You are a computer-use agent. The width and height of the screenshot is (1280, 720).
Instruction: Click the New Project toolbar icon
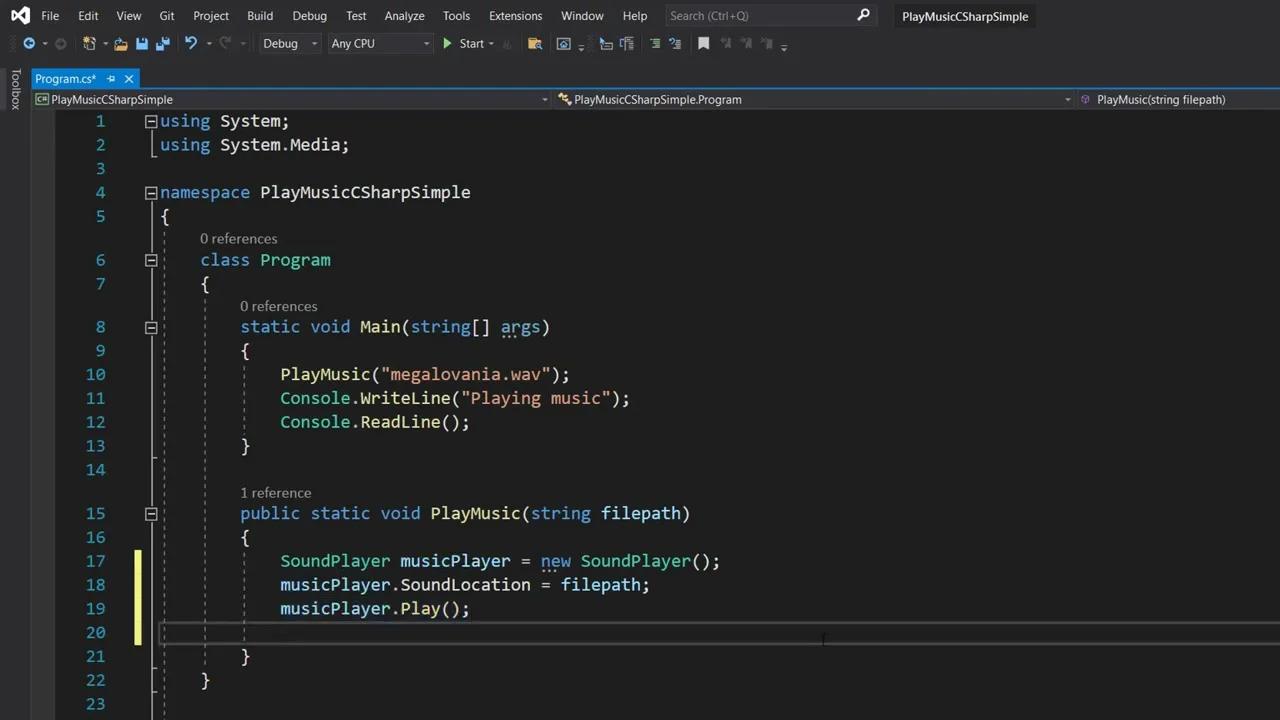89,43
